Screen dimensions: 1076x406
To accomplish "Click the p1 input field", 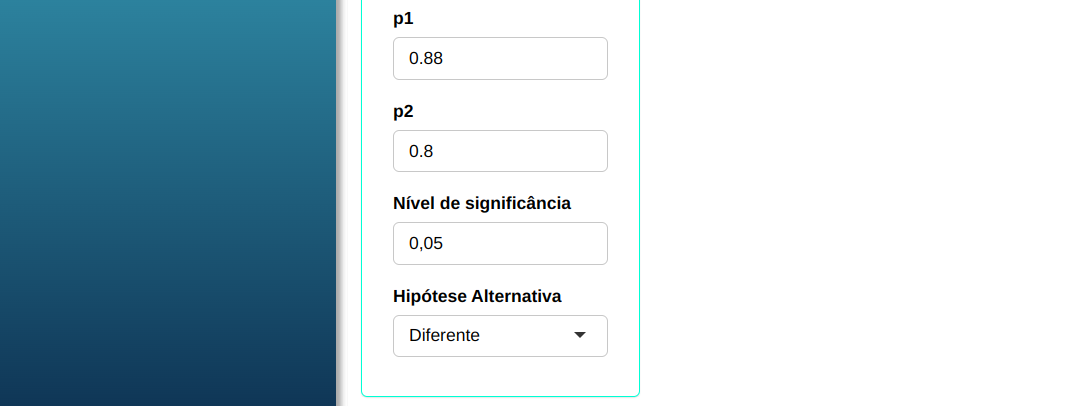I will pos(500,59).
